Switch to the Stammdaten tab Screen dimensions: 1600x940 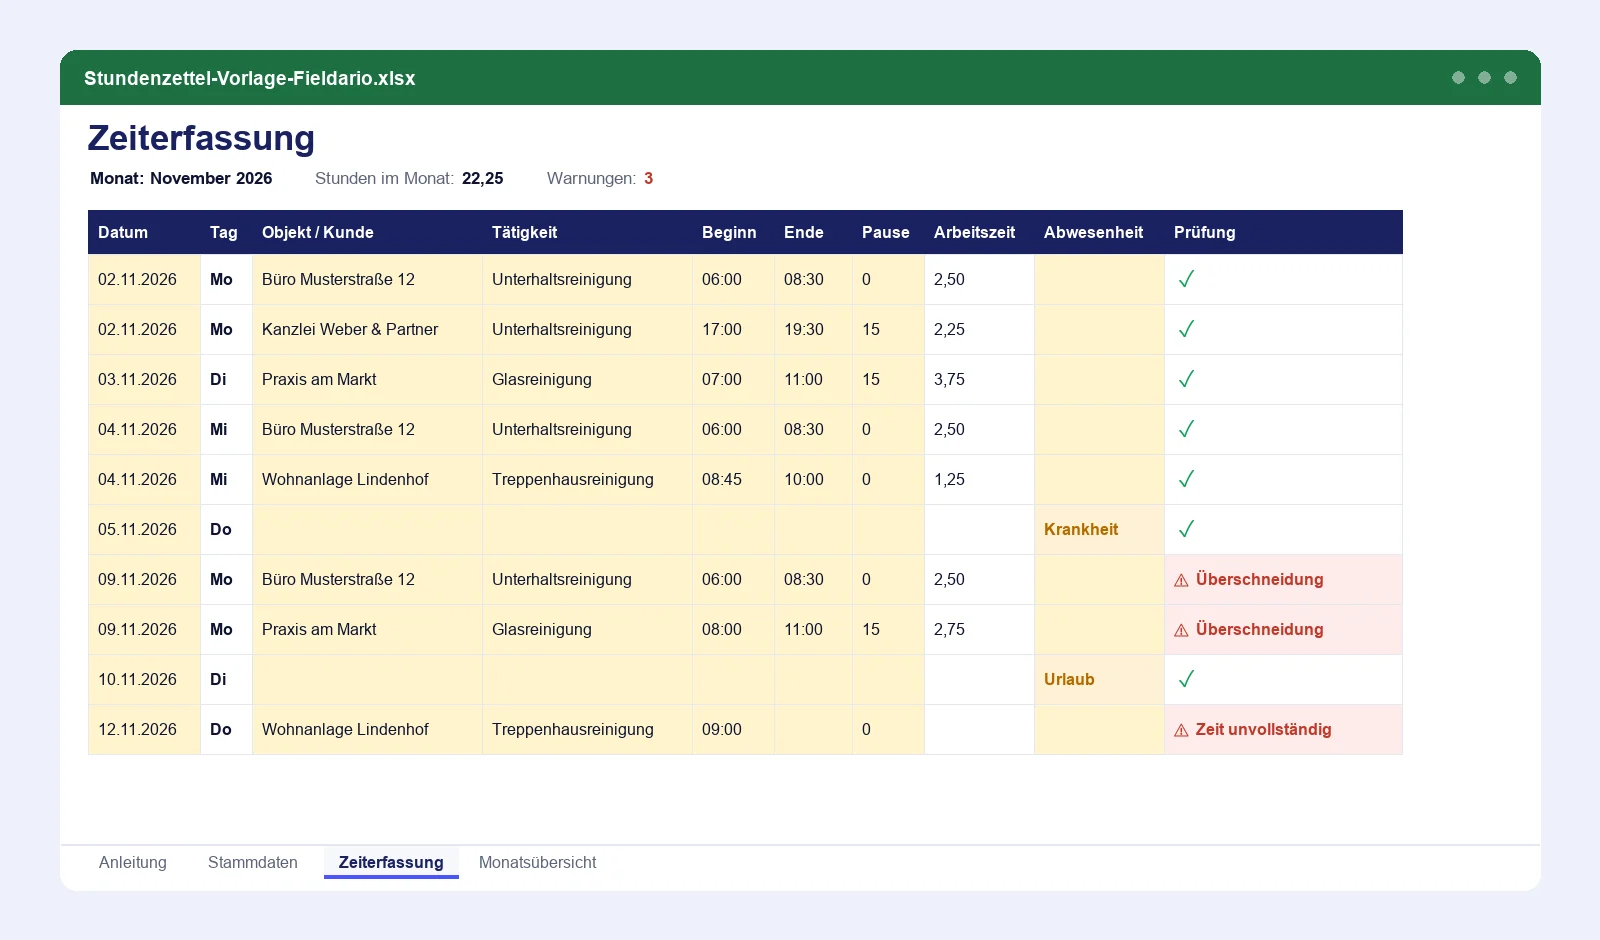[253, 862]
